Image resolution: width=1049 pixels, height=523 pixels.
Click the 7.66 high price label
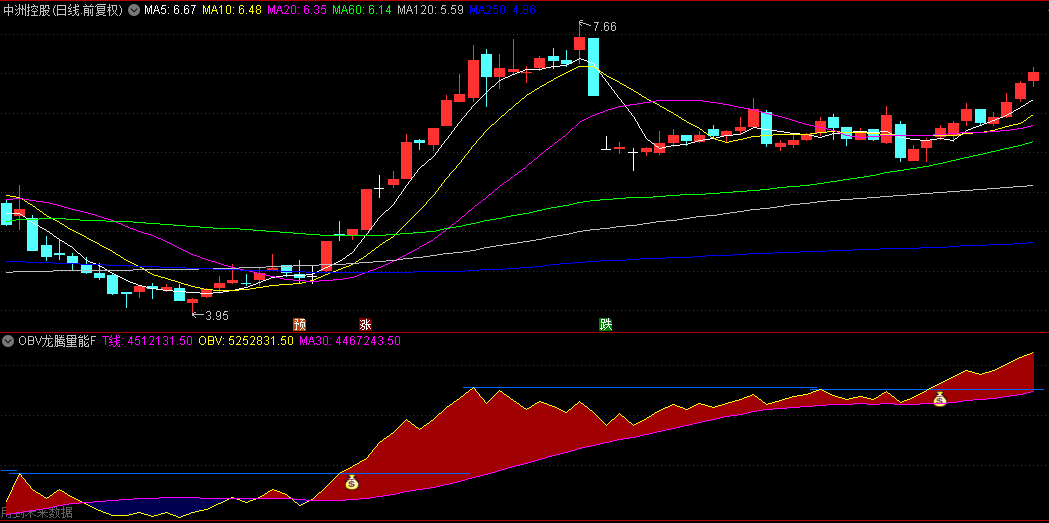pyautogui.click(x=604, y=27)
